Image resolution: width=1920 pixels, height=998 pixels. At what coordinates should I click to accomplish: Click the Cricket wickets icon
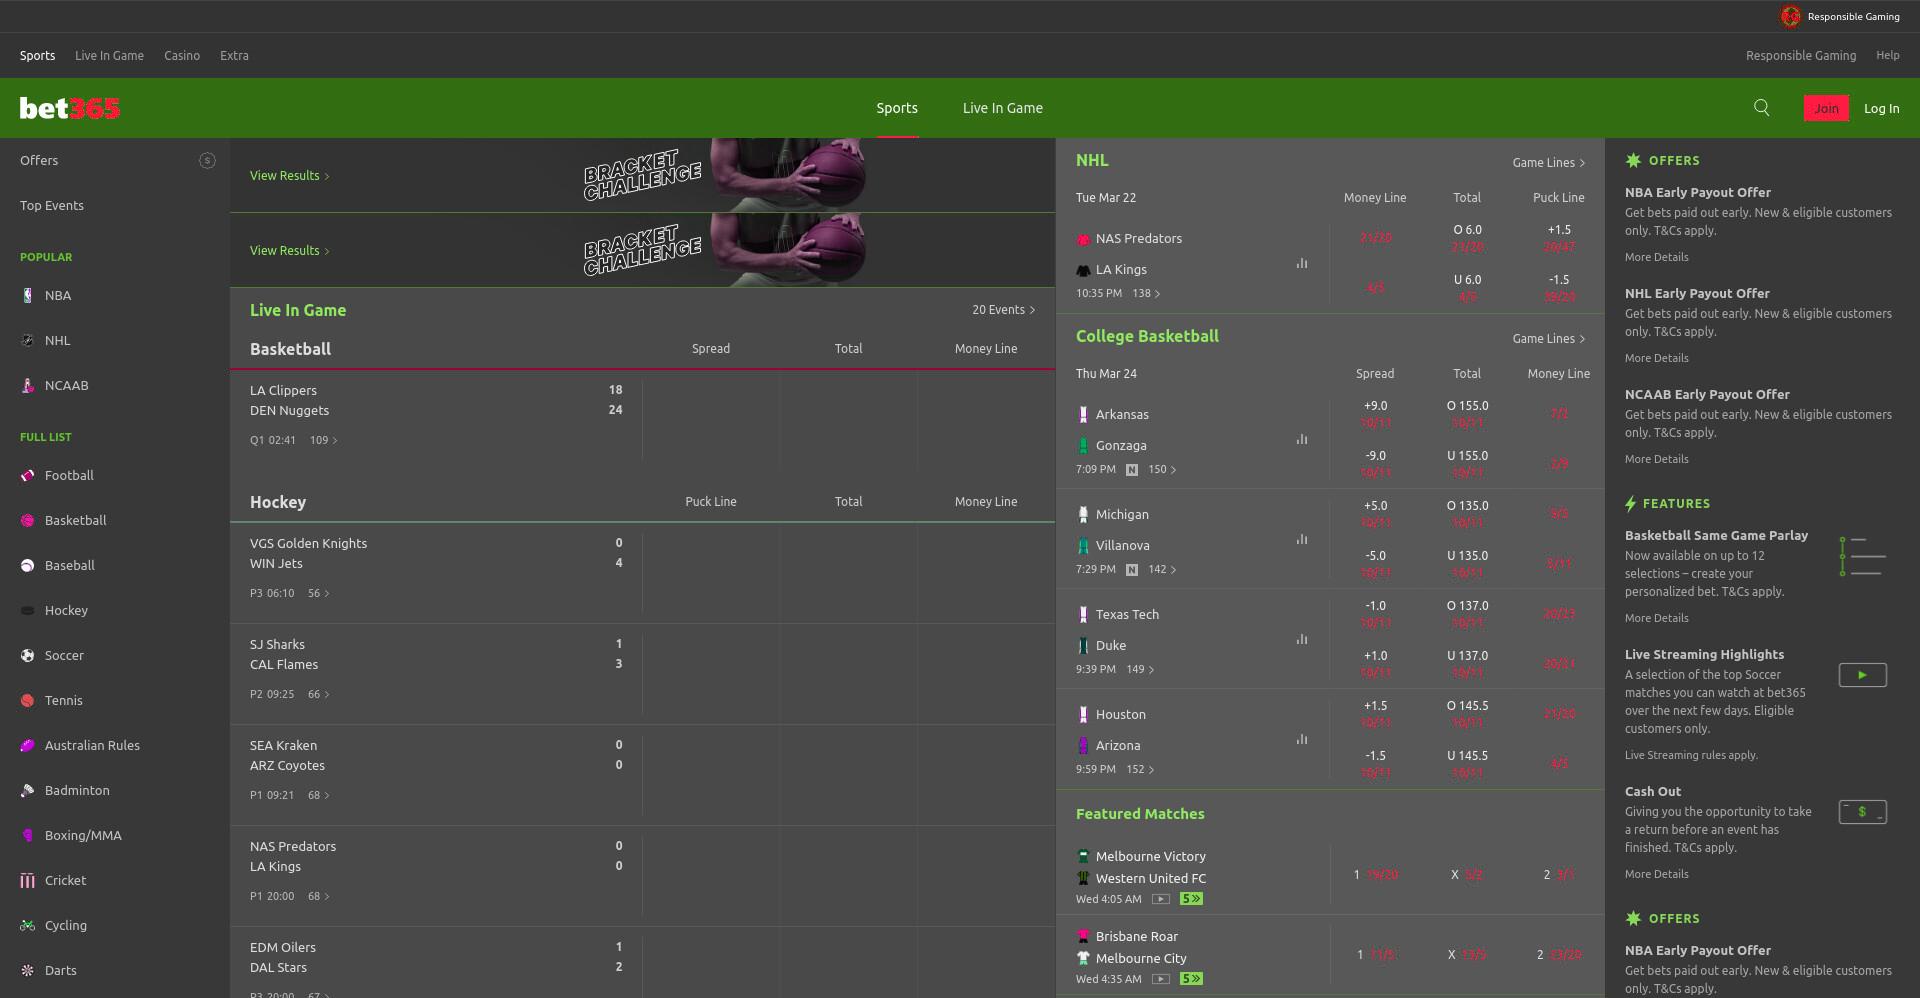point(28,880)
